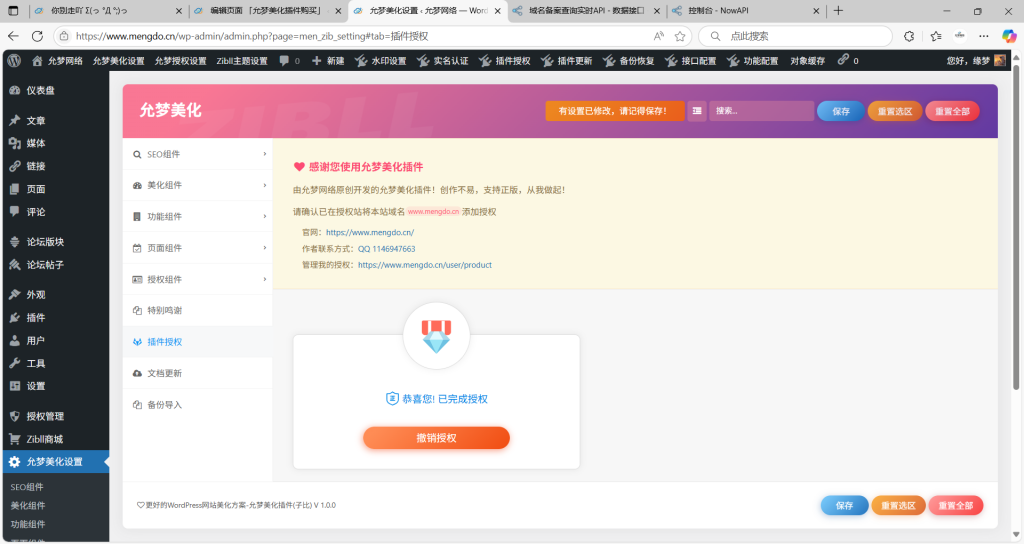Open Zibll主题设置 in admin bar
The height and width of the screenshot is (544, 1024).
pos(242,61)
